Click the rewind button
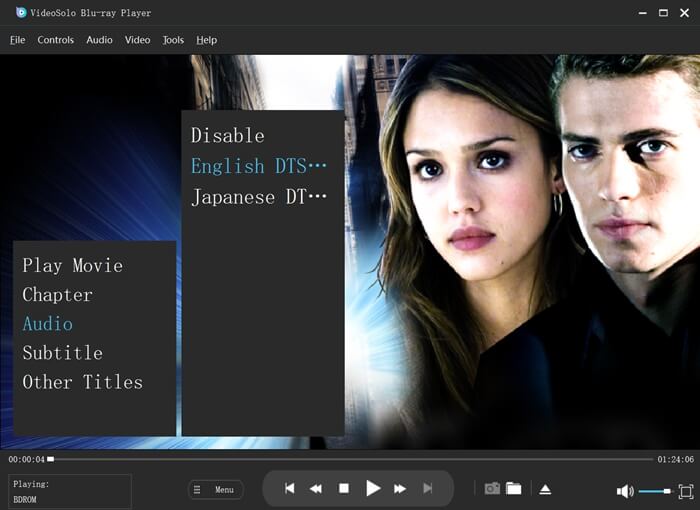Viewport: 700px width, 510px height. click(x=316, y=489)
